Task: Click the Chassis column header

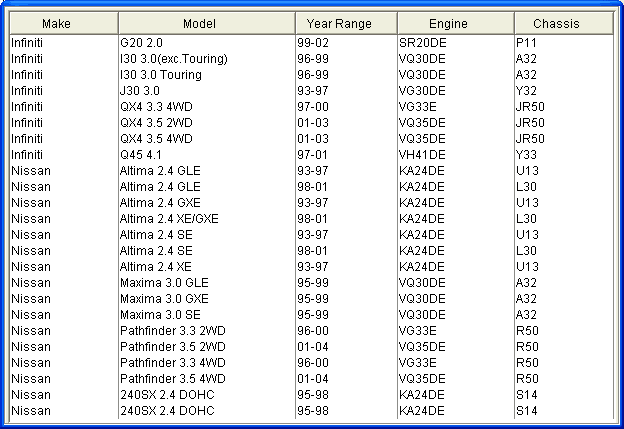Action: coord(564,23)
